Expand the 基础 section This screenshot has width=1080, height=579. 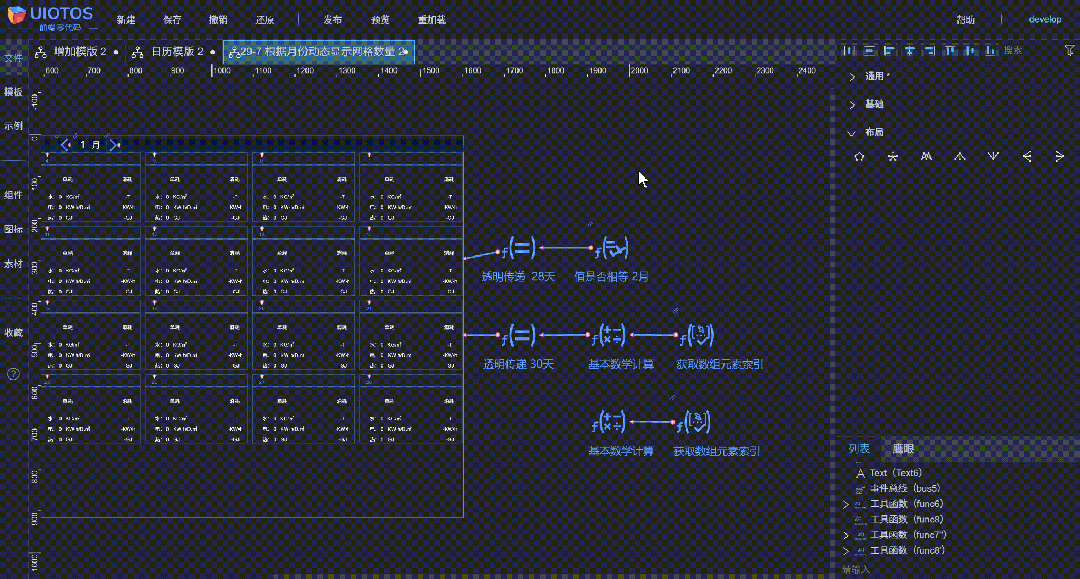[x=852, y=105]
